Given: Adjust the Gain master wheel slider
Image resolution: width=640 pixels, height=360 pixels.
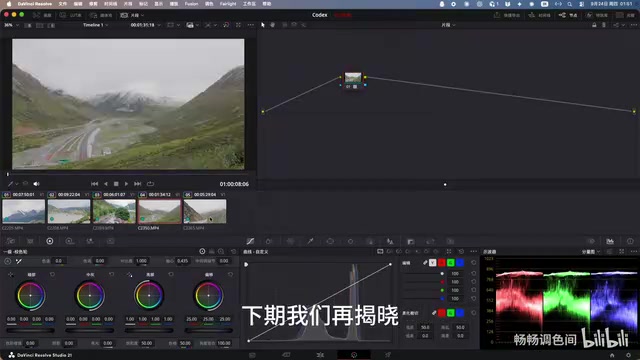Looking at the screenshot, I should point(149,330).
